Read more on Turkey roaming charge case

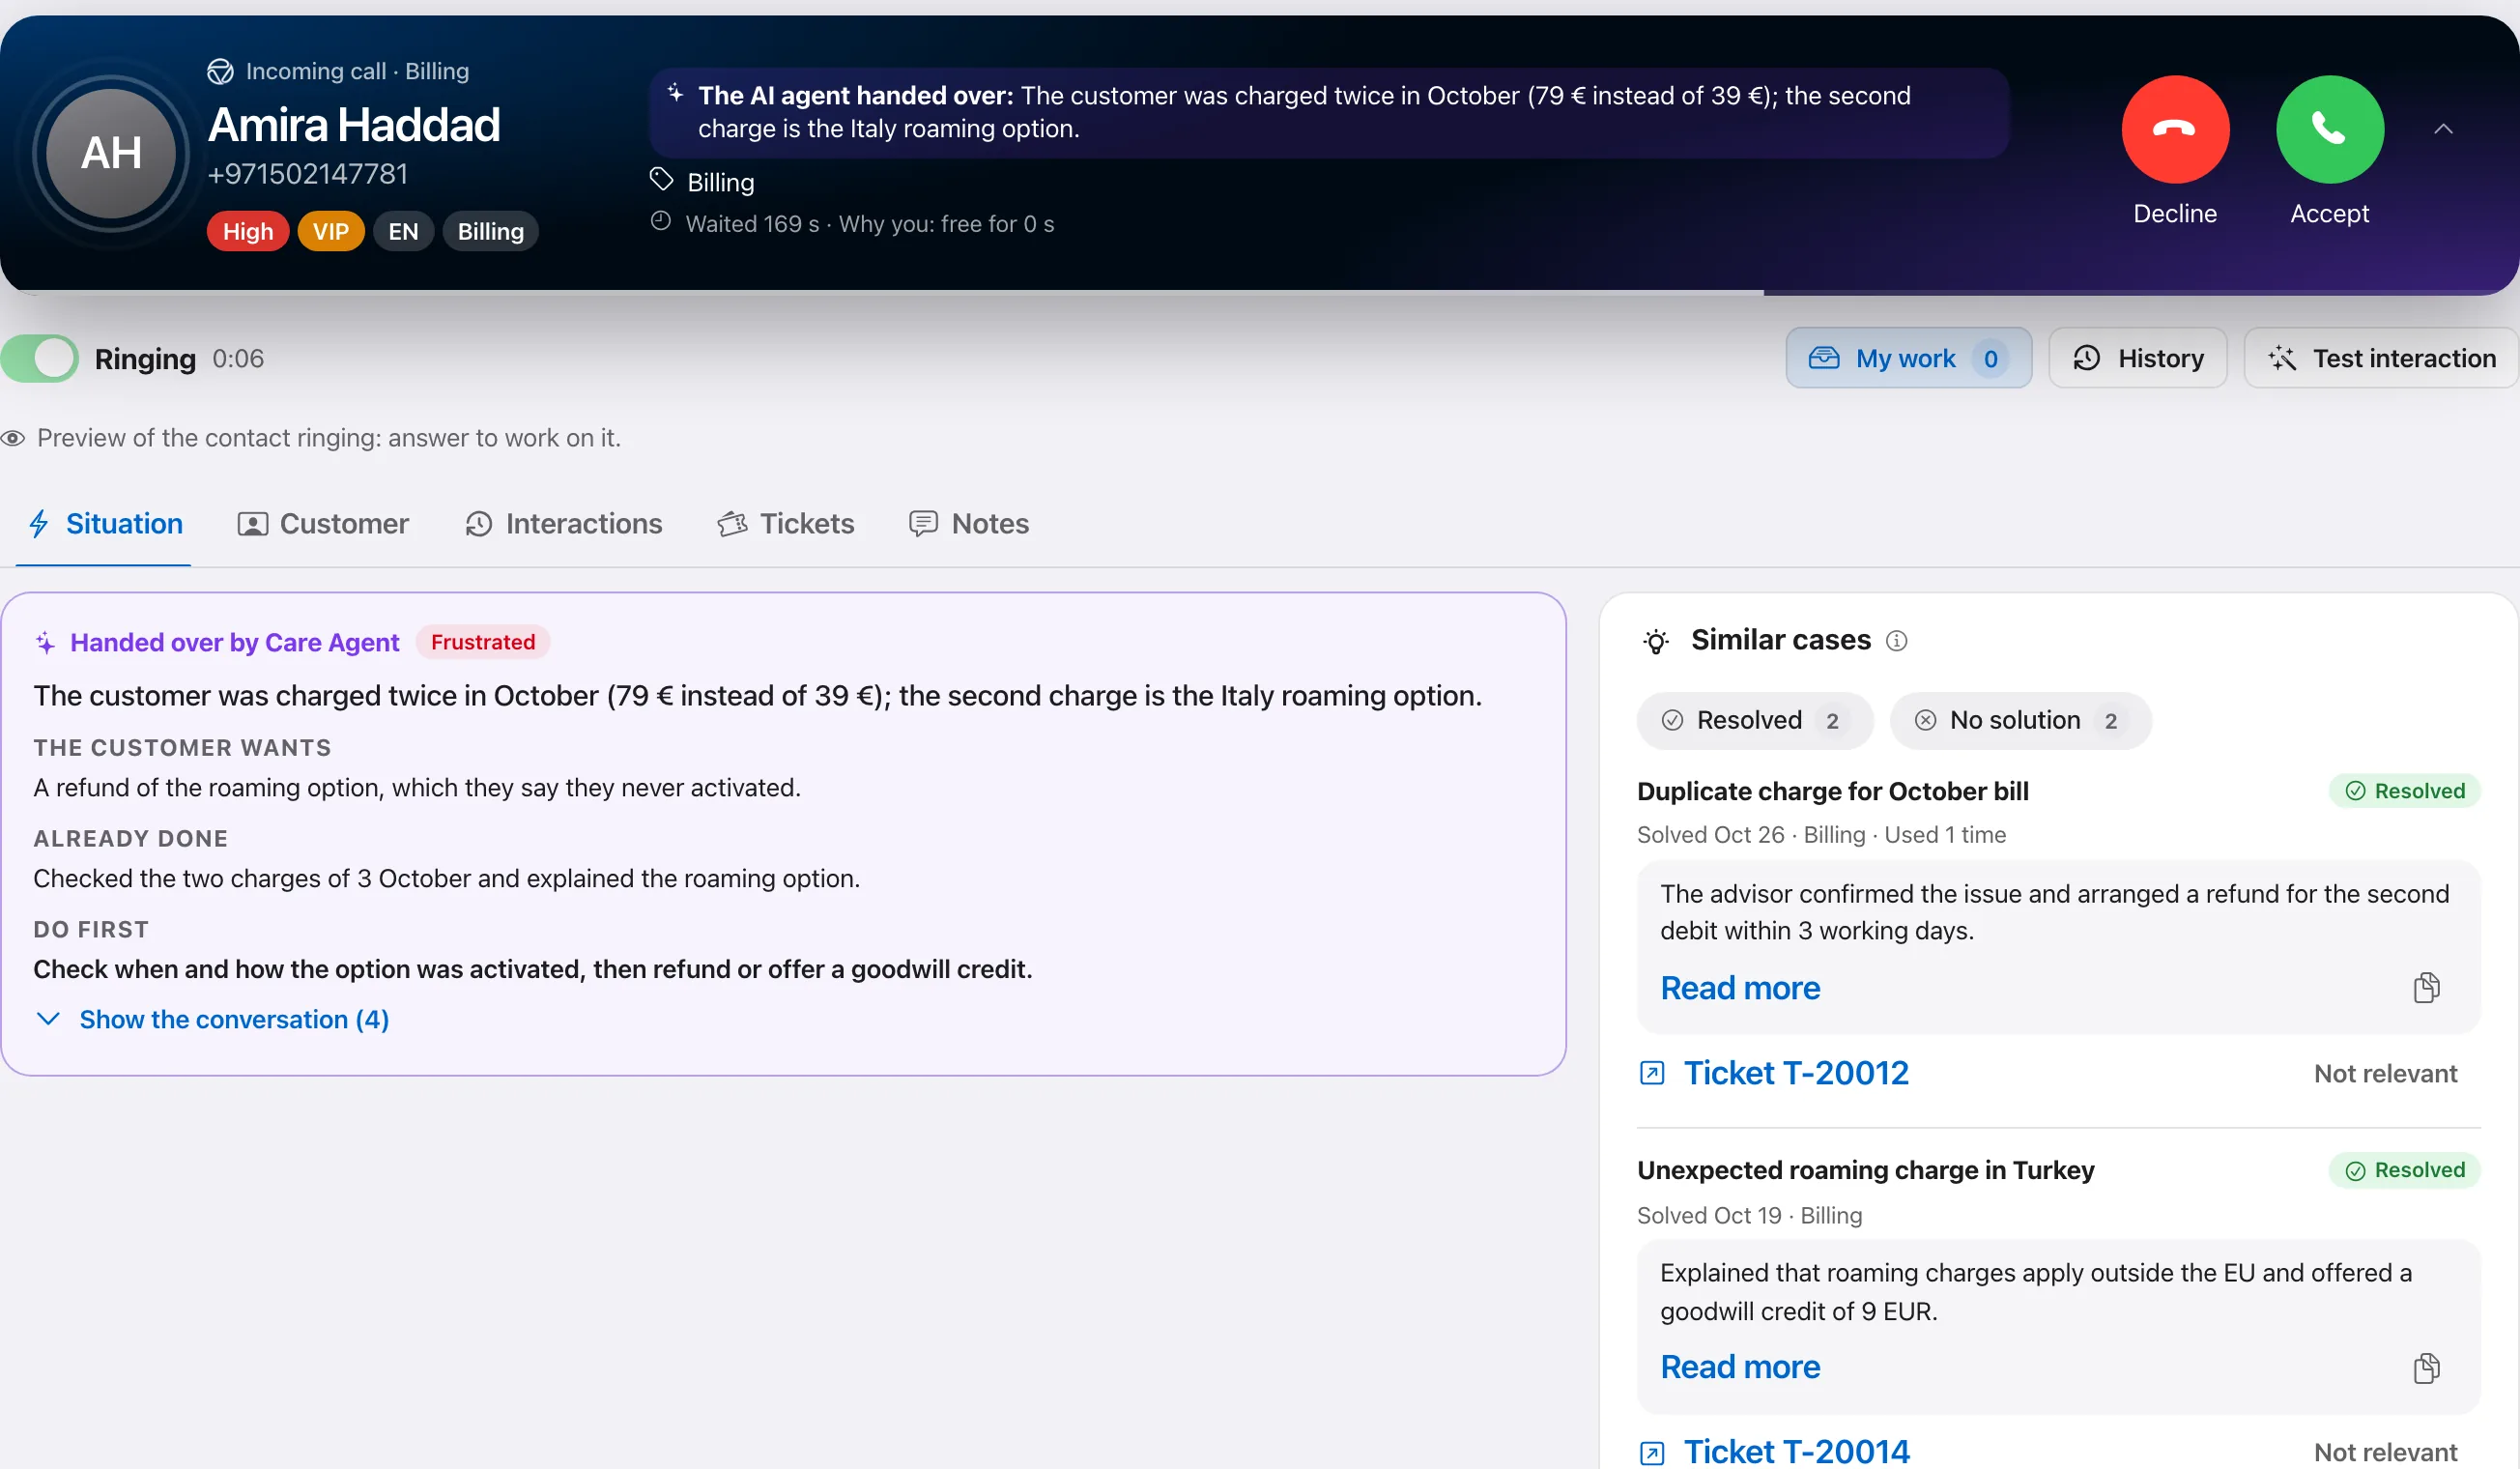tap(1740, 1367)
